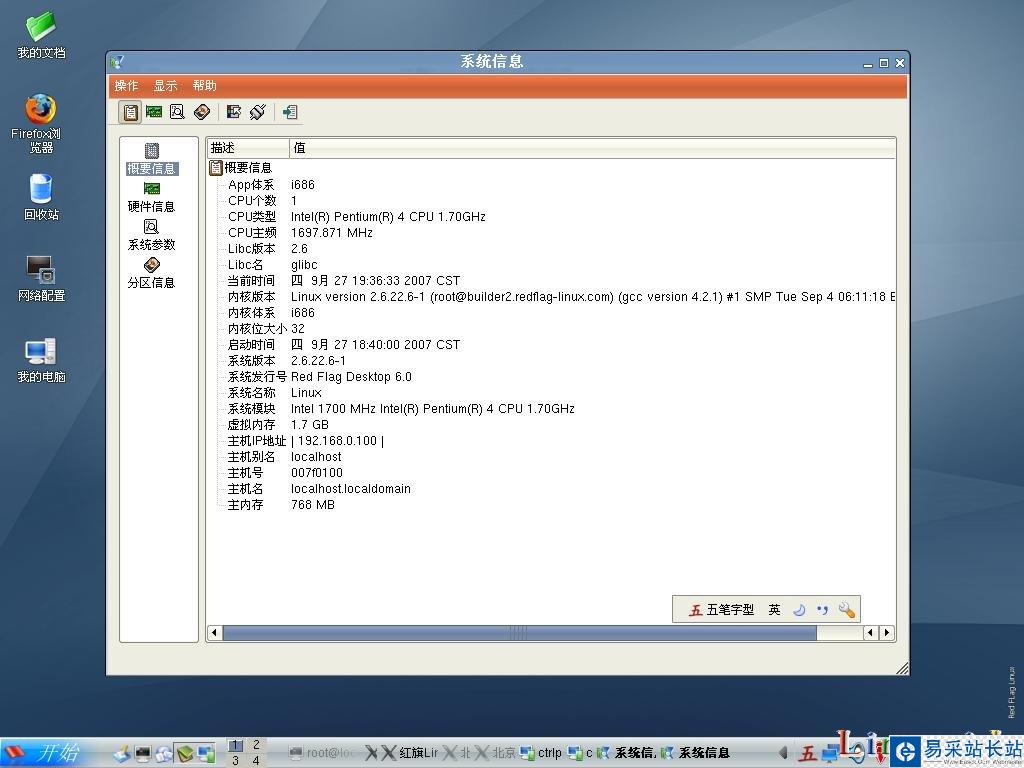Open the 操作 menu
Viewport: 1024px width, 768px height.
124,85
